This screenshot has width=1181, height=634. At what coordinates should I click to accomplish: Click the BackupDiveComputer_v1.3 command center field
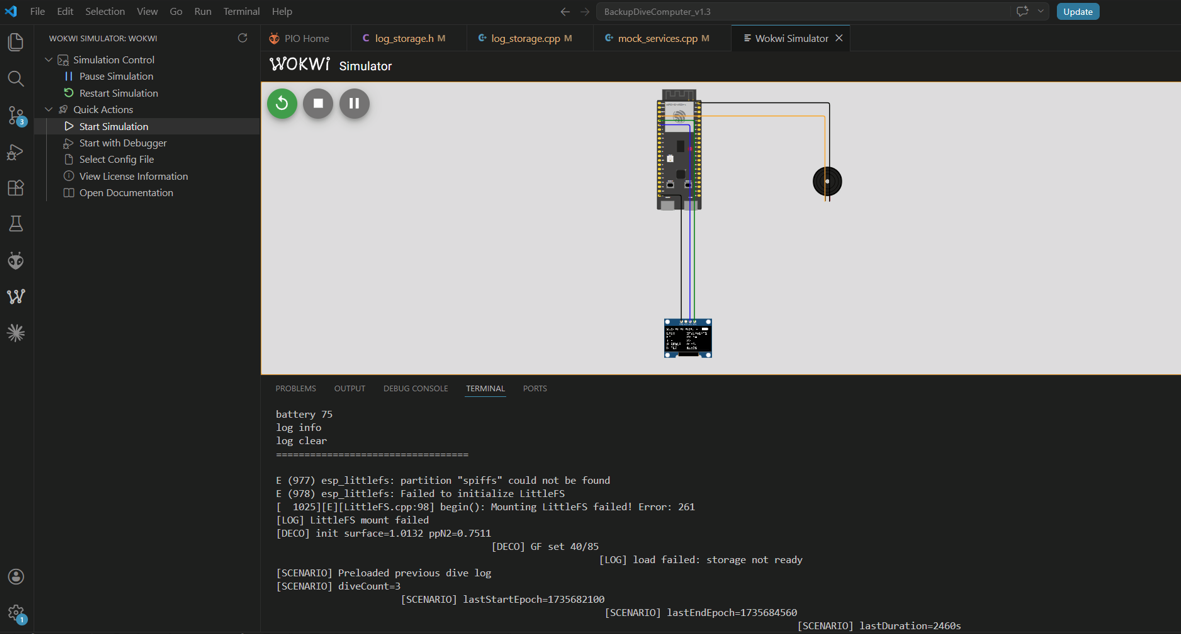pyautogui.click(x=806, y=11)
